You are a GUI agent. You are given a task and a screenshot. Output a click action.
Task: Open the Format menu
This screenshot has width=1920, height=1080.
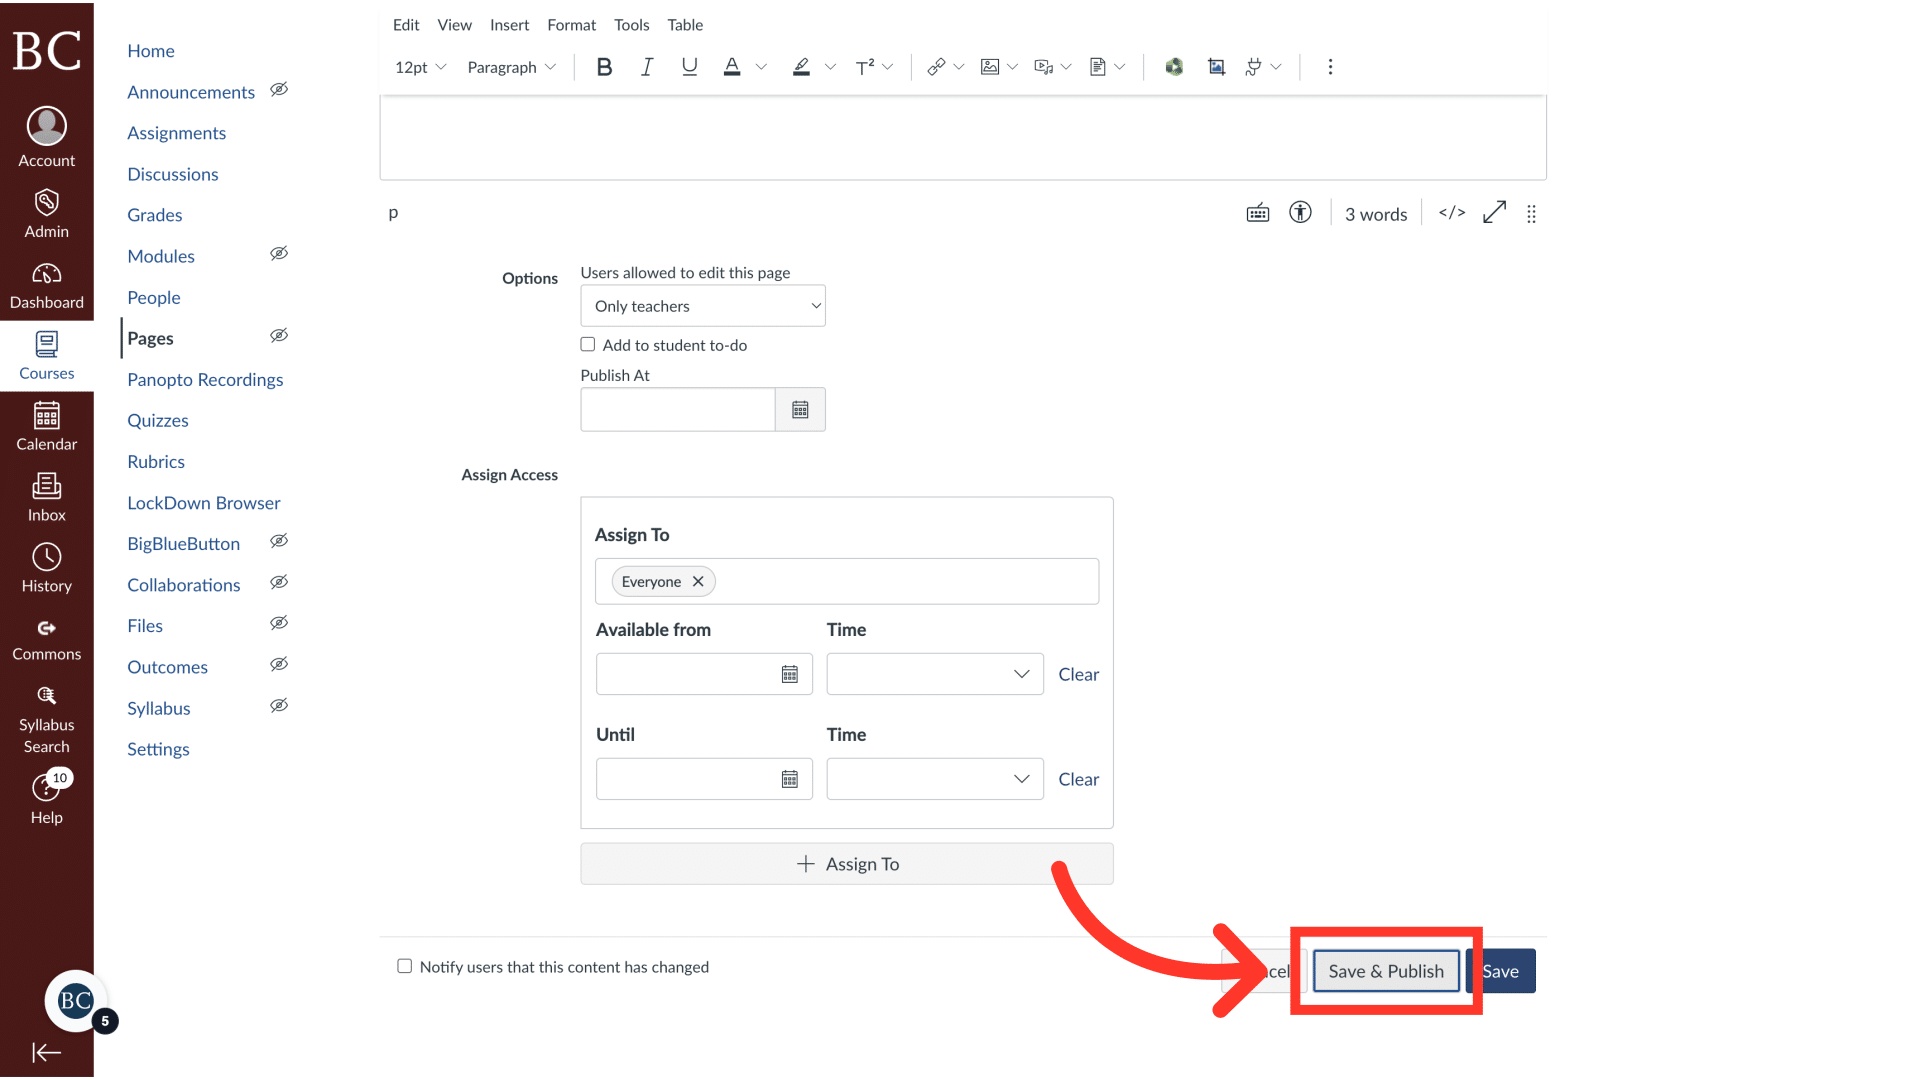(x=571, y=24)
